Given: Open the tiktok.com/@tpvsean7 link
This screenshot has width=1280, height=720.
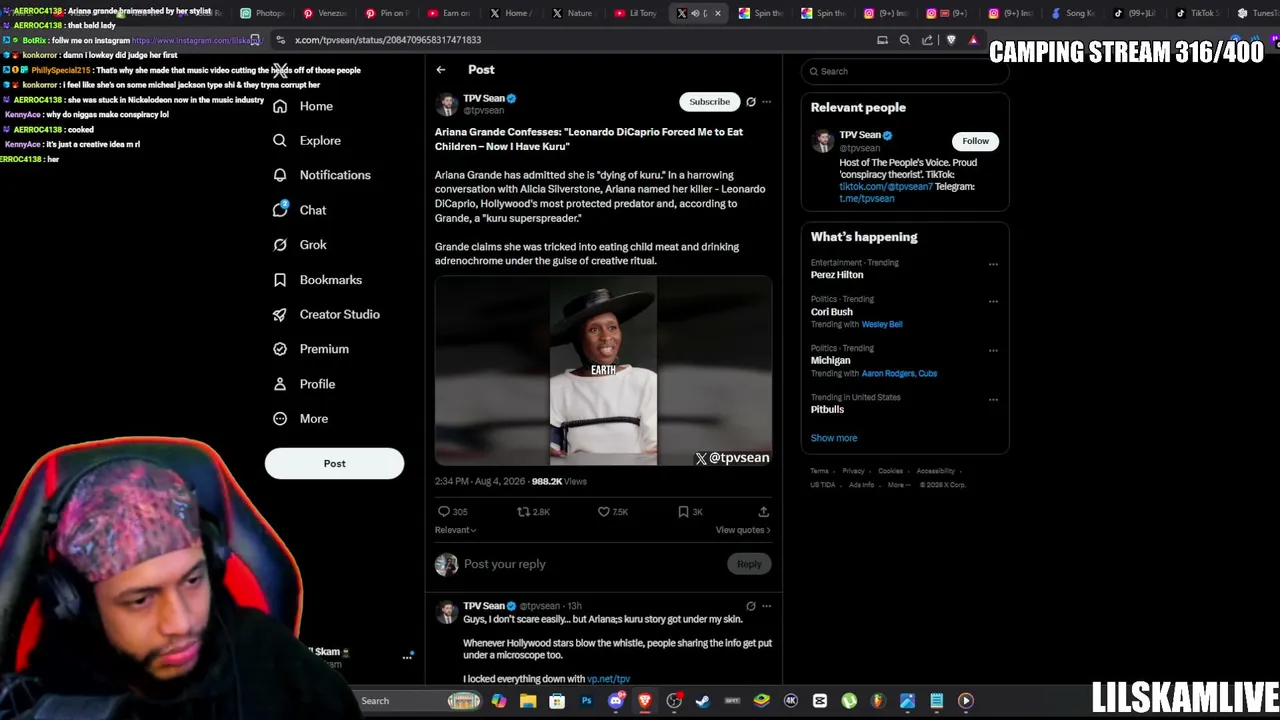Looking at the screenshot, I should click(886, 187).
